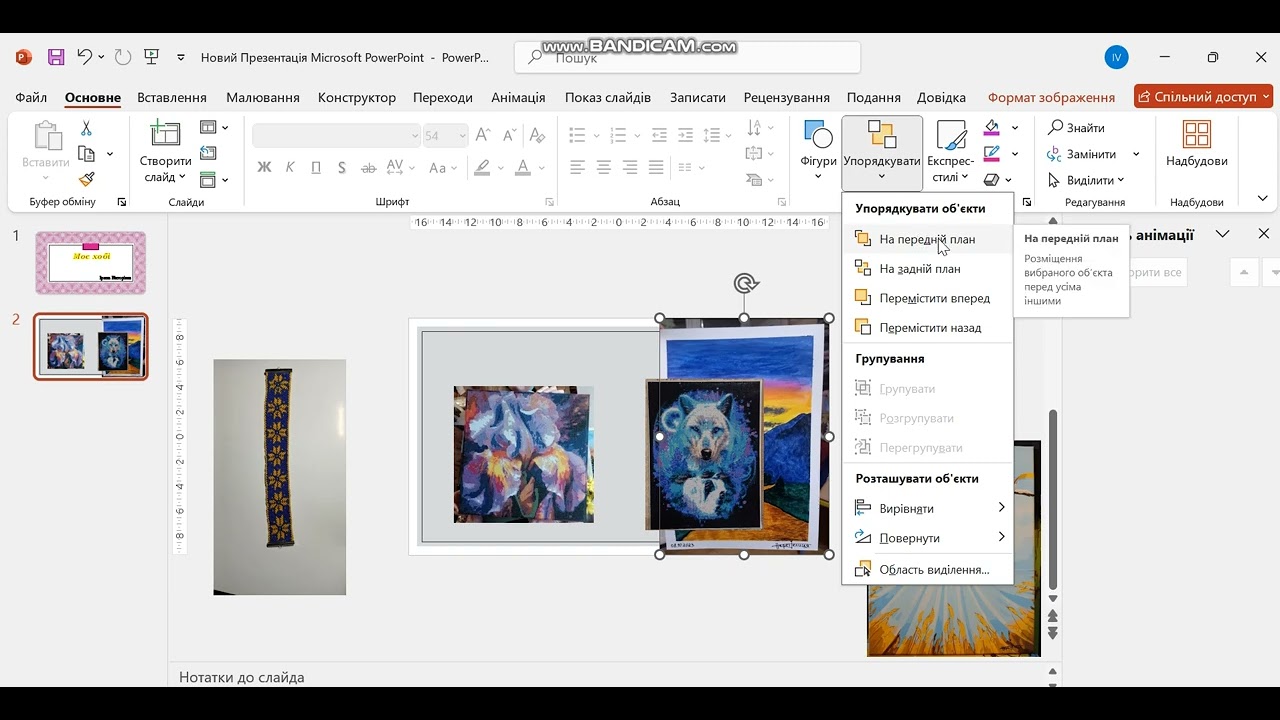Toggle center text alignment
The height and width of the screenshot is (720, 1280).
click(604, 167)
